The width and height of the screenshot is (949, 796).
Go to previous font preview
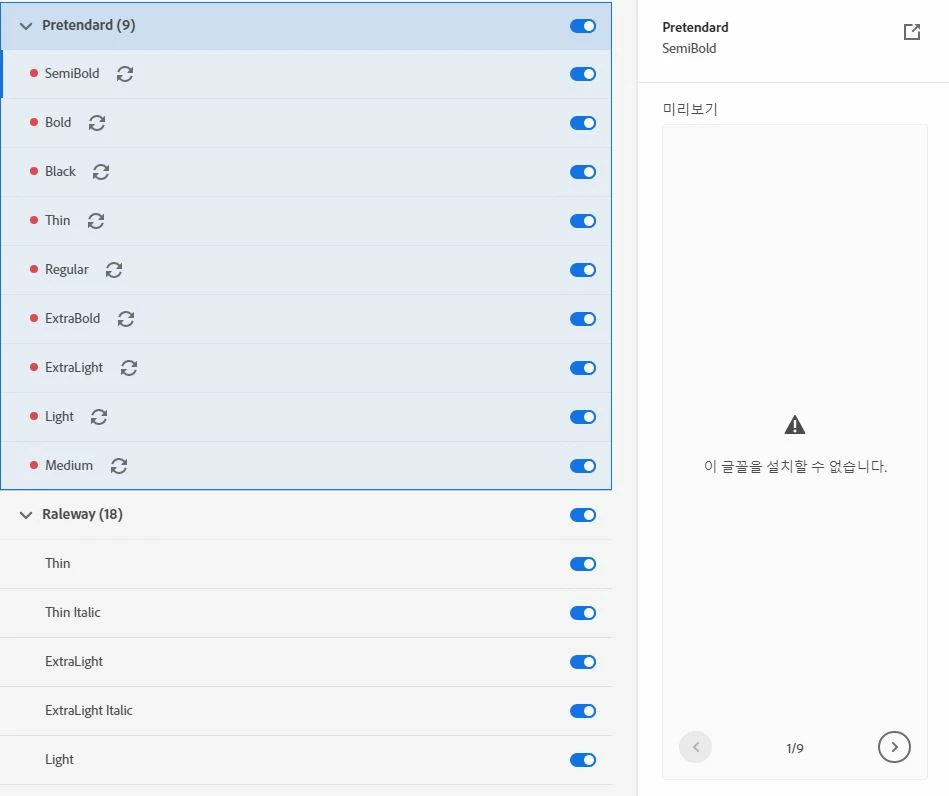tap(695, 747)
